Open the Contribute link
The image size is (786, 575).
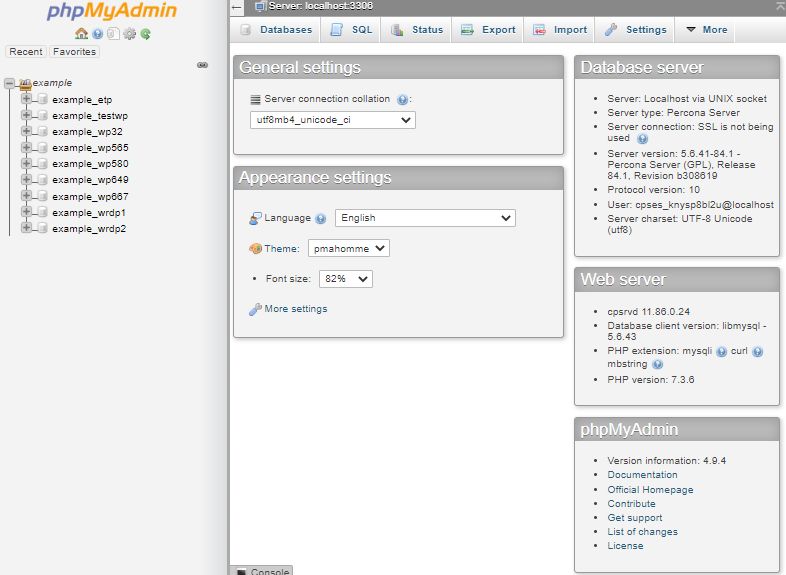(x=631, y=504)
